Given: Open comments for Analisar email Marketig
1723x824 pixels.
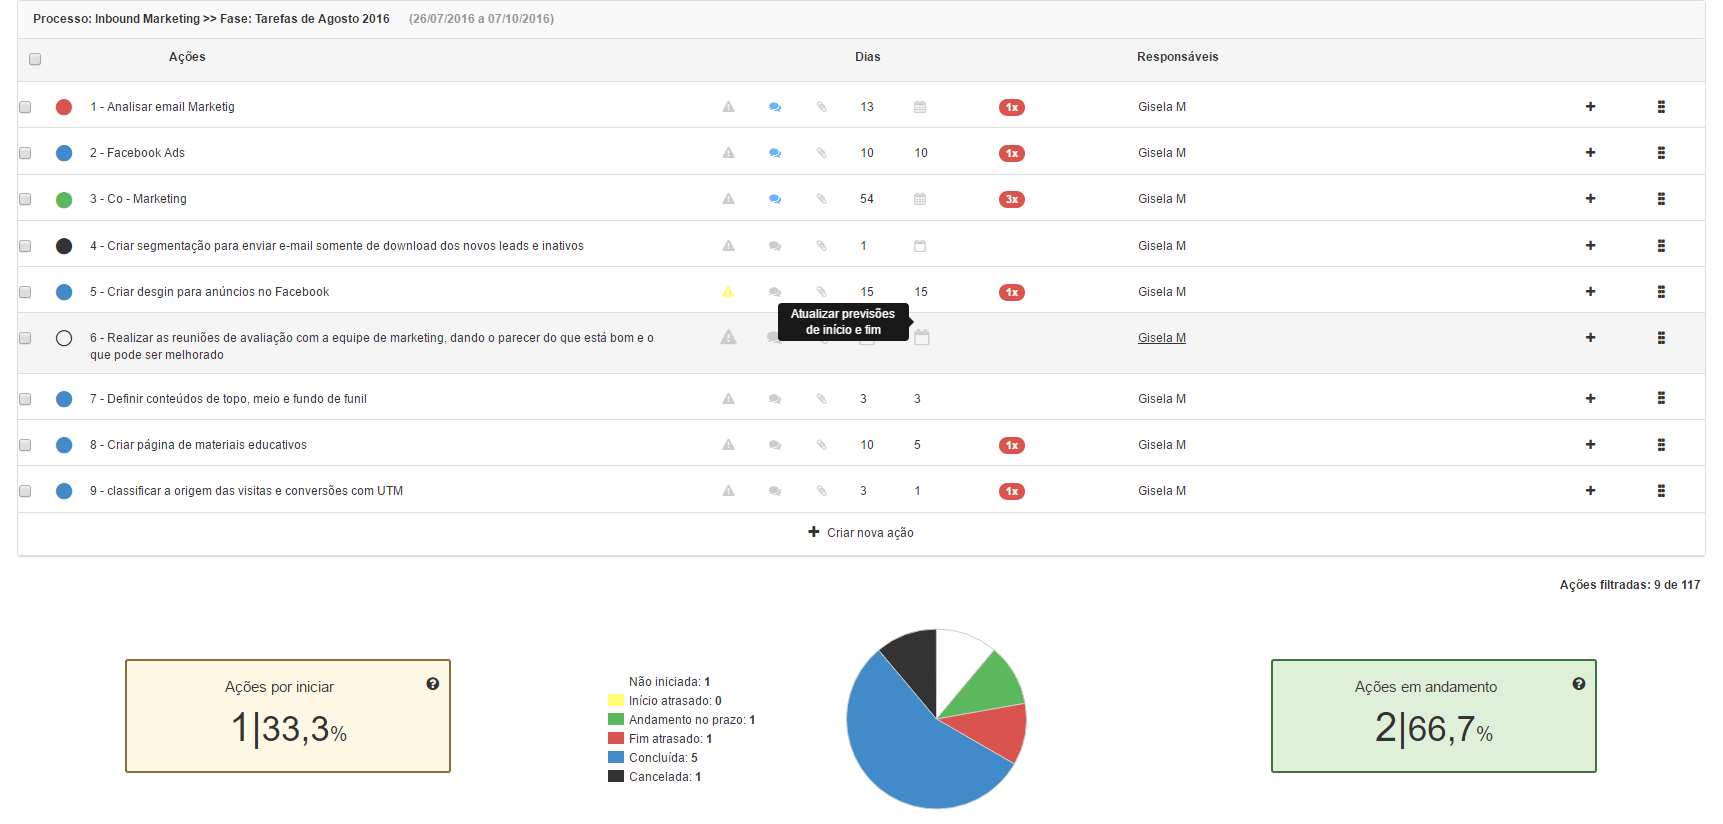Looking at the screenshot, I should 775,107.
